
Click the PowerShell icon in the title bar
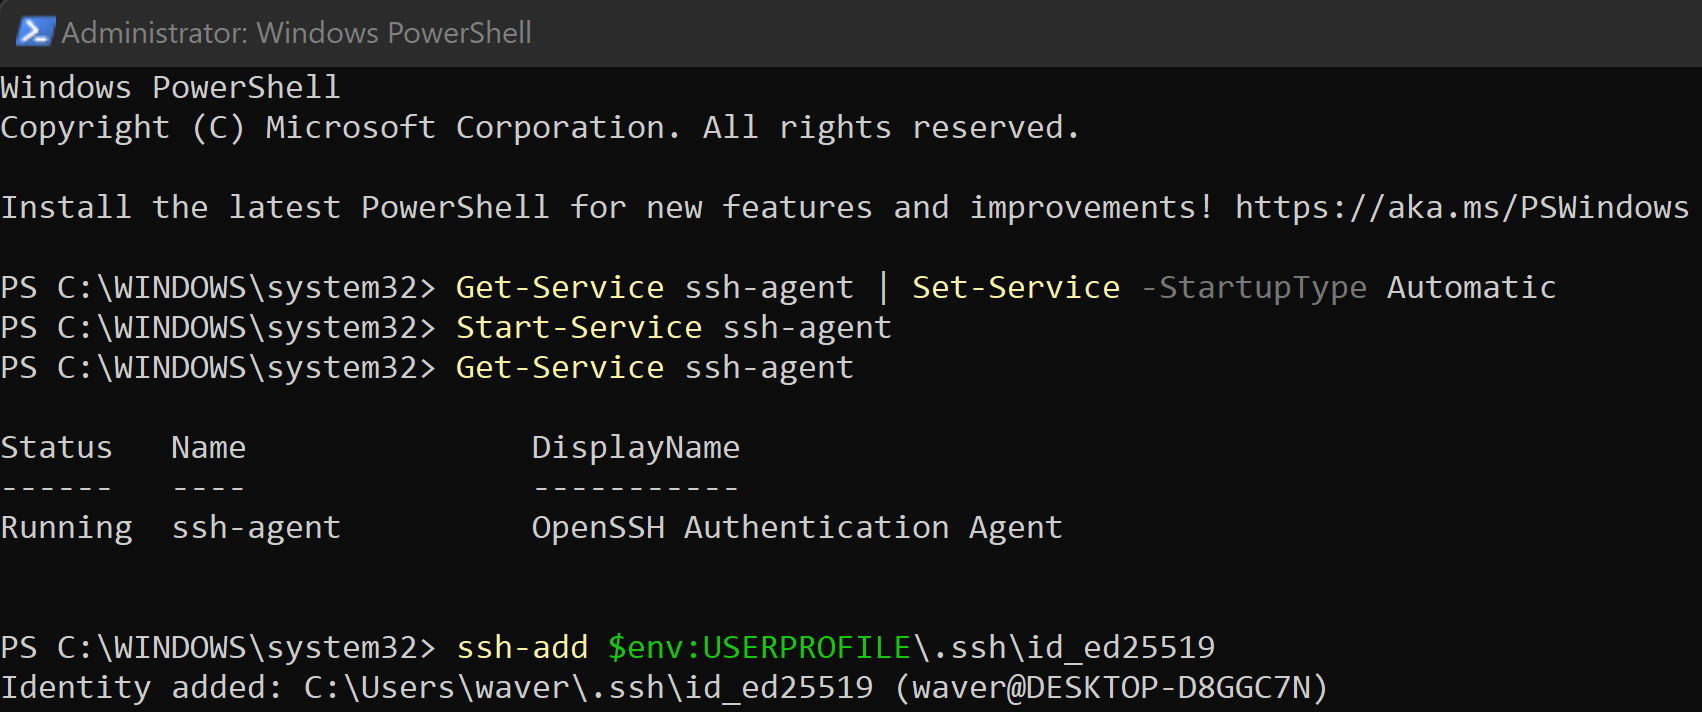34,32
